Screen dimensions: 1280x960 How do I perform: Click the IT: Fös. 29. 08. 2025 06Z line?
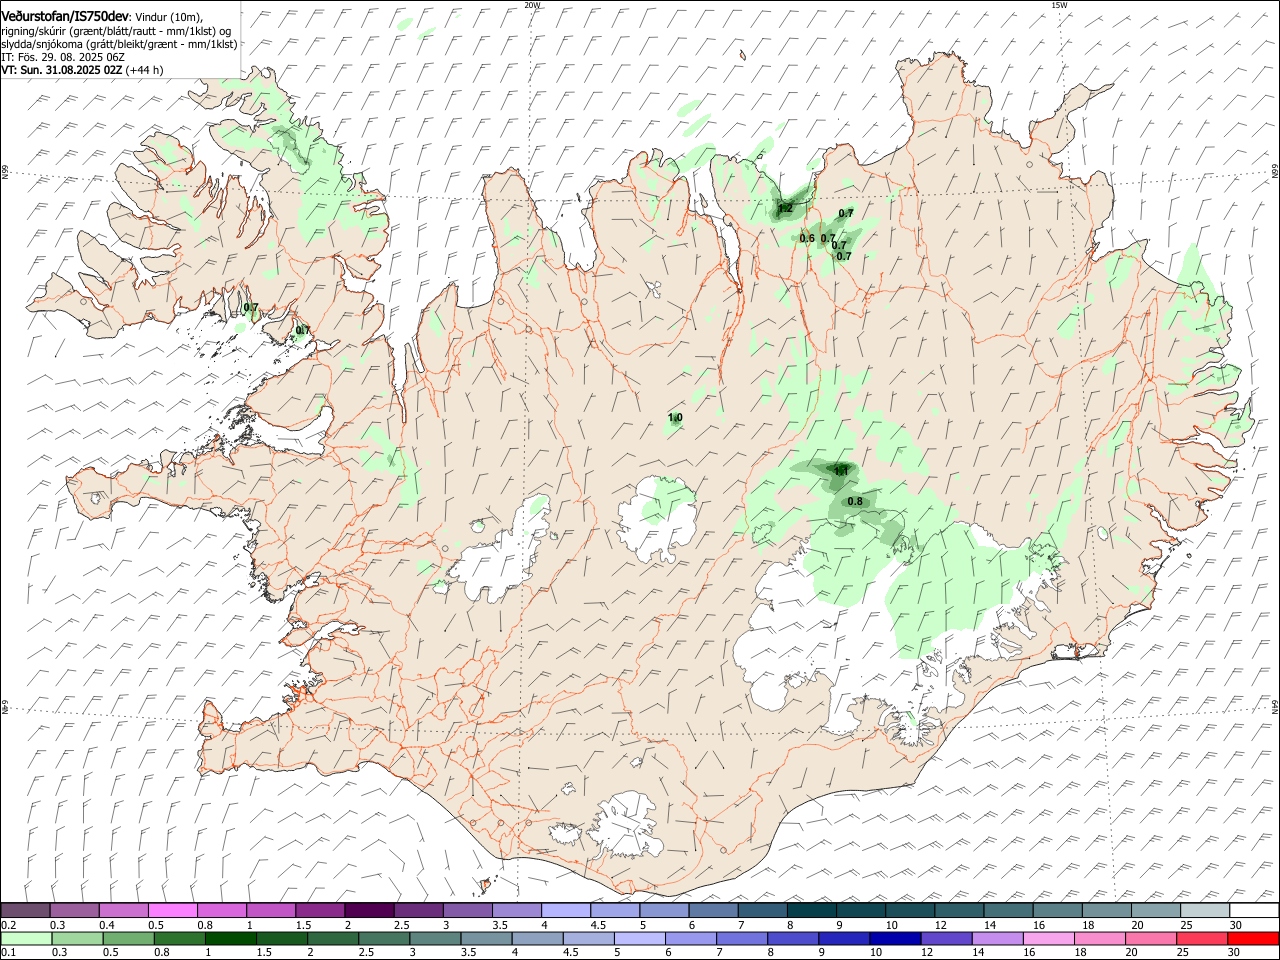point(63,57)
